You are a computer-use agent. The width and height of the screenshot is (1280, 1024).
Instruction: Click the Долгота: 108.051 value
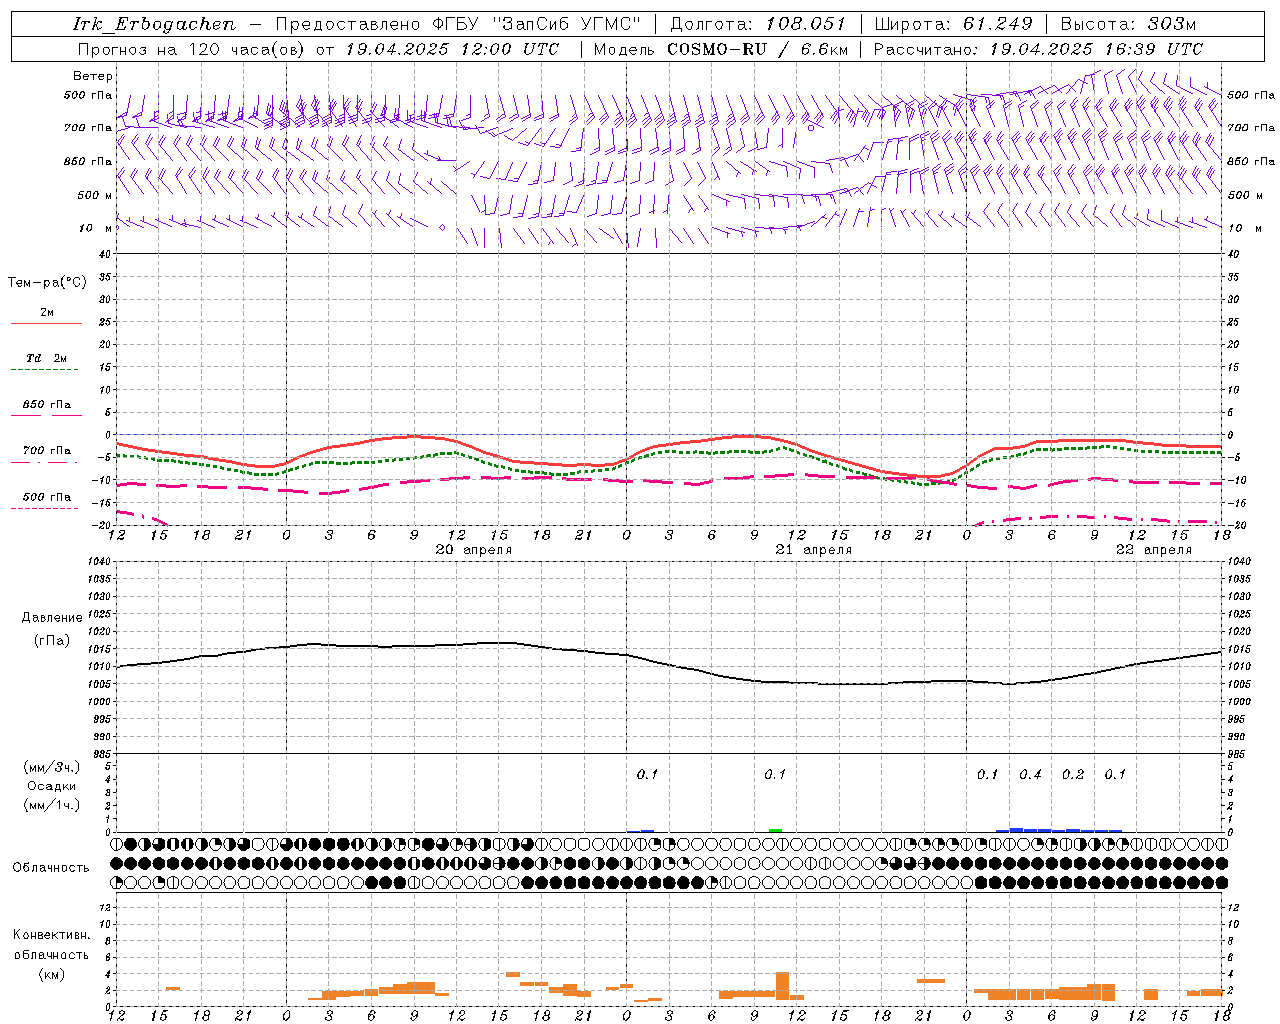[758, 24]
